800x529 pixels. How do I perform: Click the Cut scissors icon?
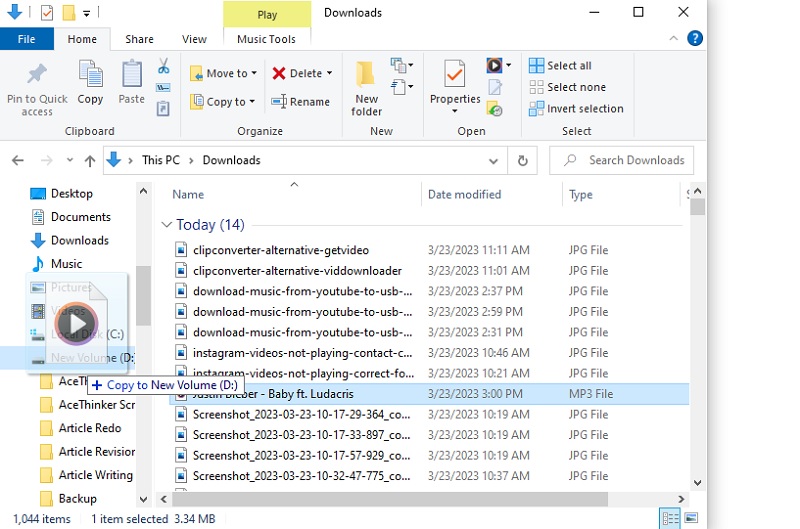click(x=163, y=66)
